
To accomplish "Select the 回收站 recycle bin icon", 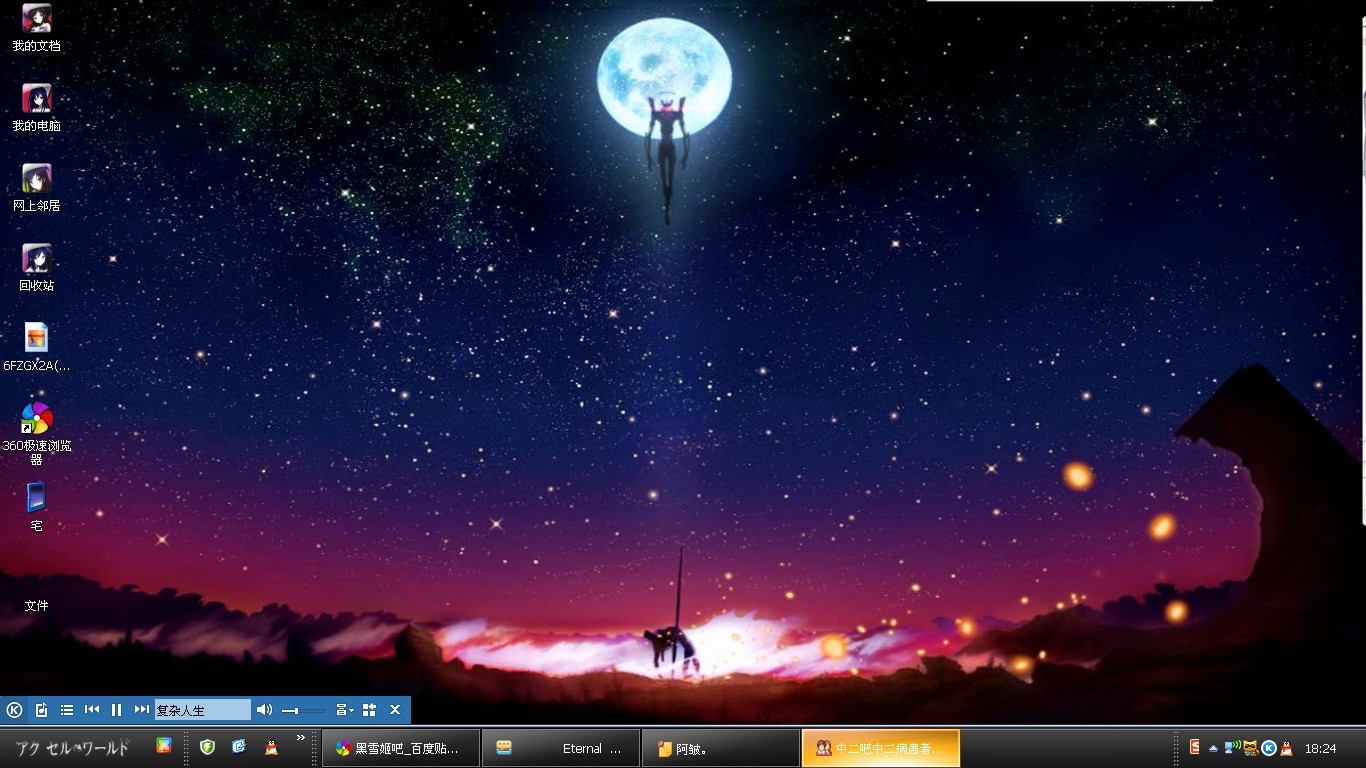I will pos(36,268).
